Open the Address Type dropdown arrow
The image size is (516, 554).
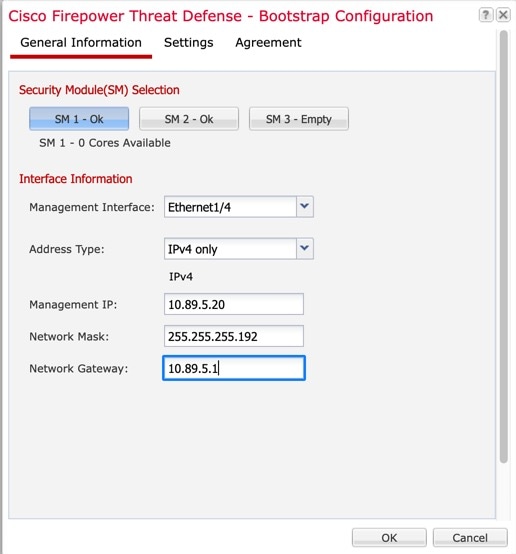[305, 249]
